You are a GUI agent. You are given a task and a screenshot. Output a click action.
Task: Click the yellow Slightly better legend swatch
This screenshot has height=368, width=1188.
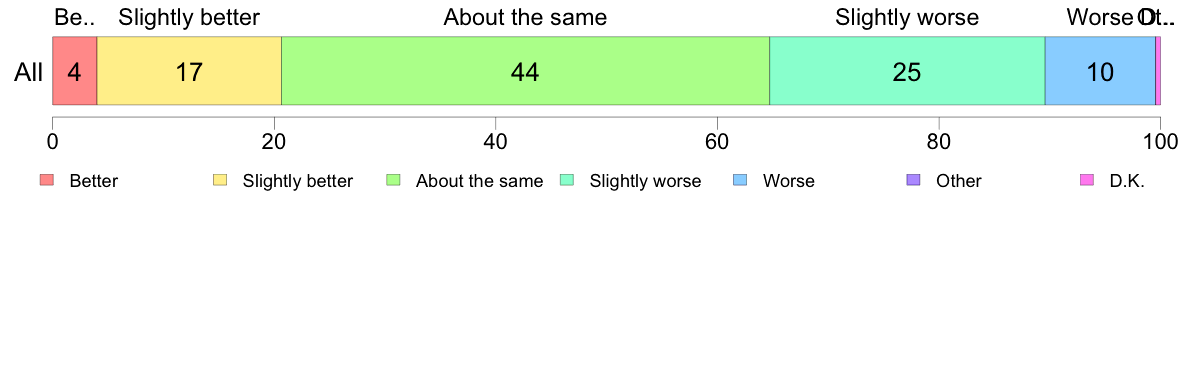click(x=220, y=180)
